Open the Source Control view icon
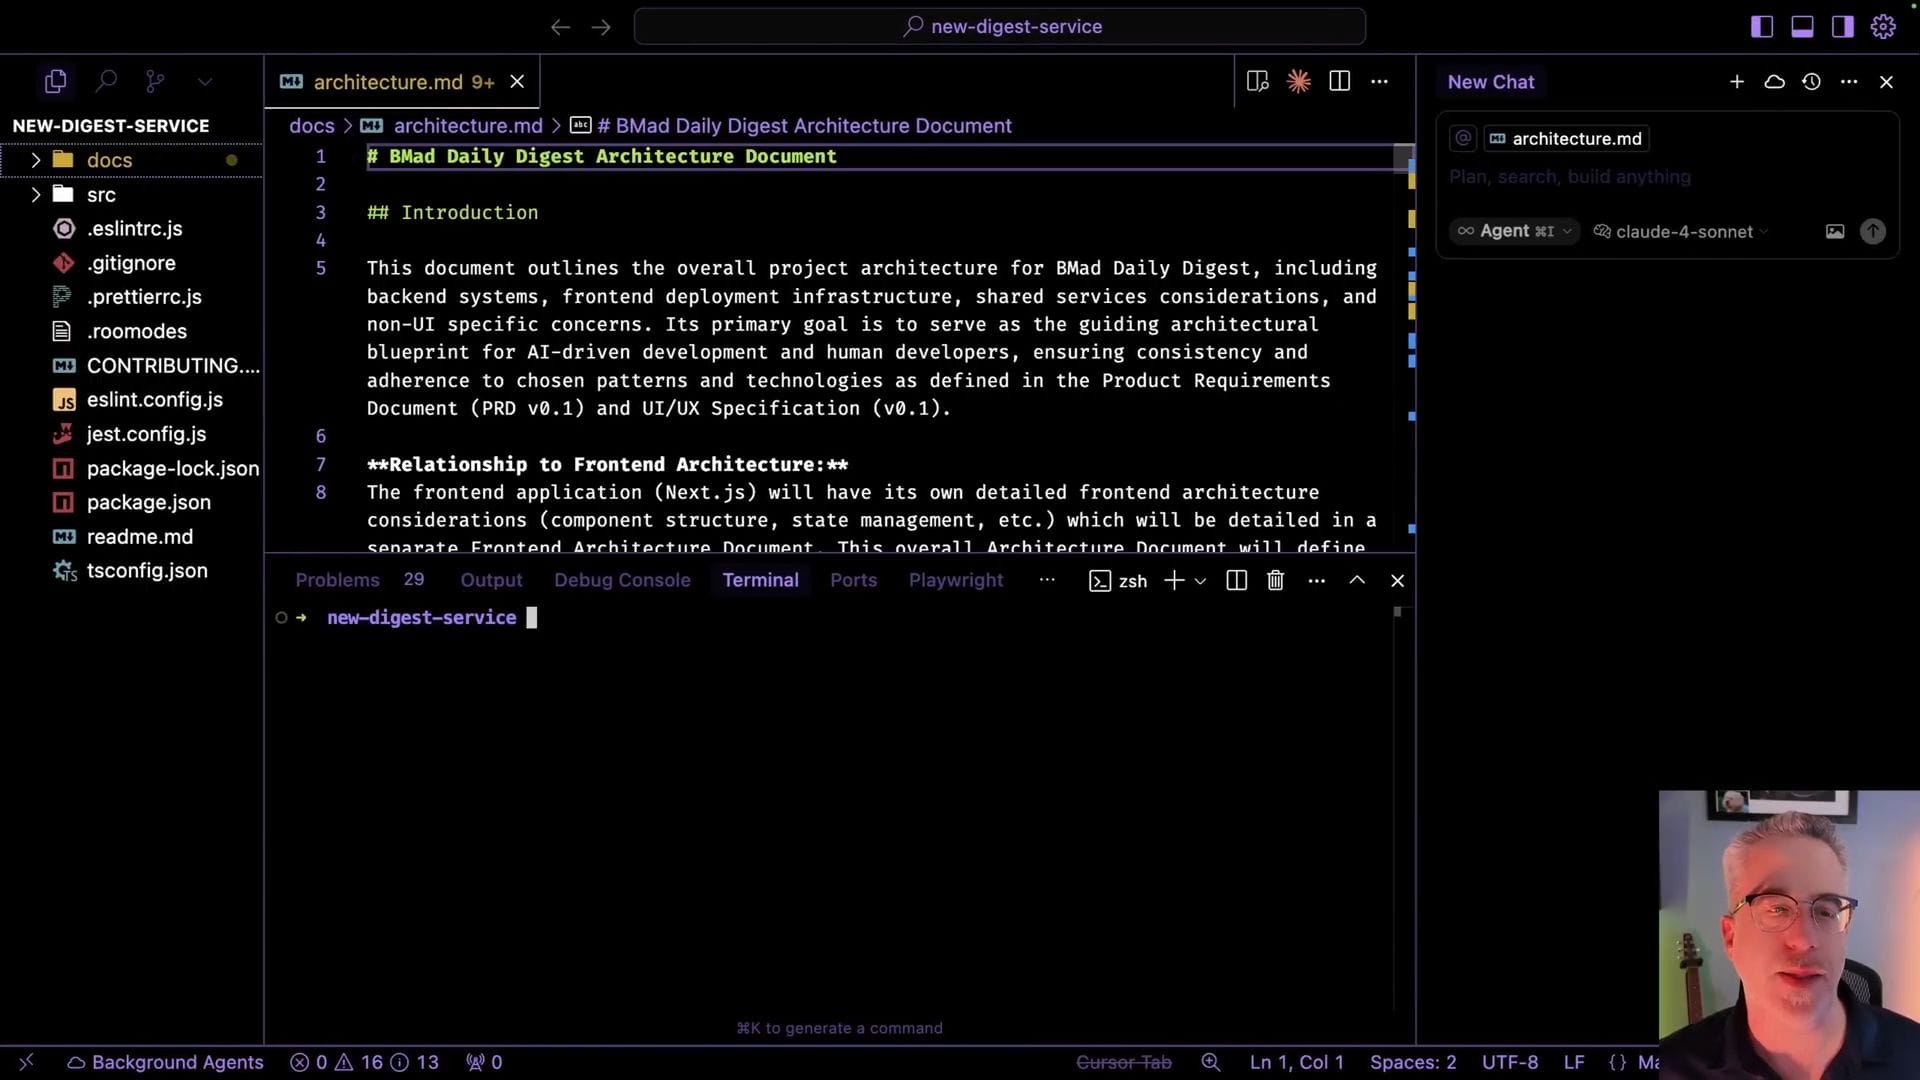Image resolution: width=1920 pixels, height=1080 pixels. (x=154, y=81)
